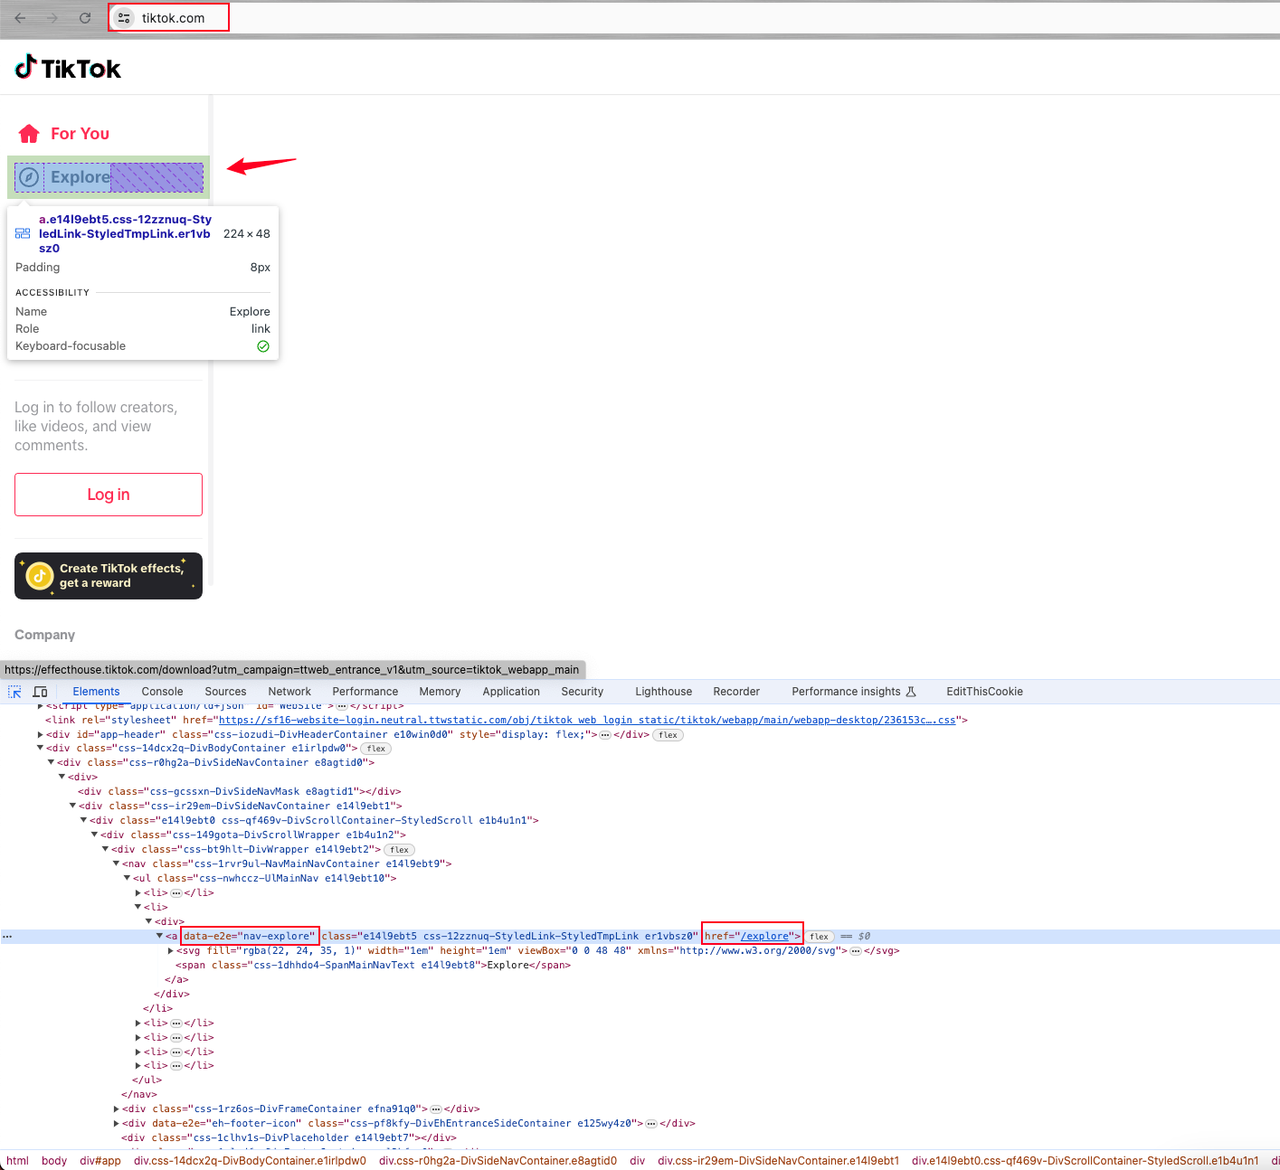Toggle the device toolbar in DevTools
1280x1170 pixels.
coord(40,692)
